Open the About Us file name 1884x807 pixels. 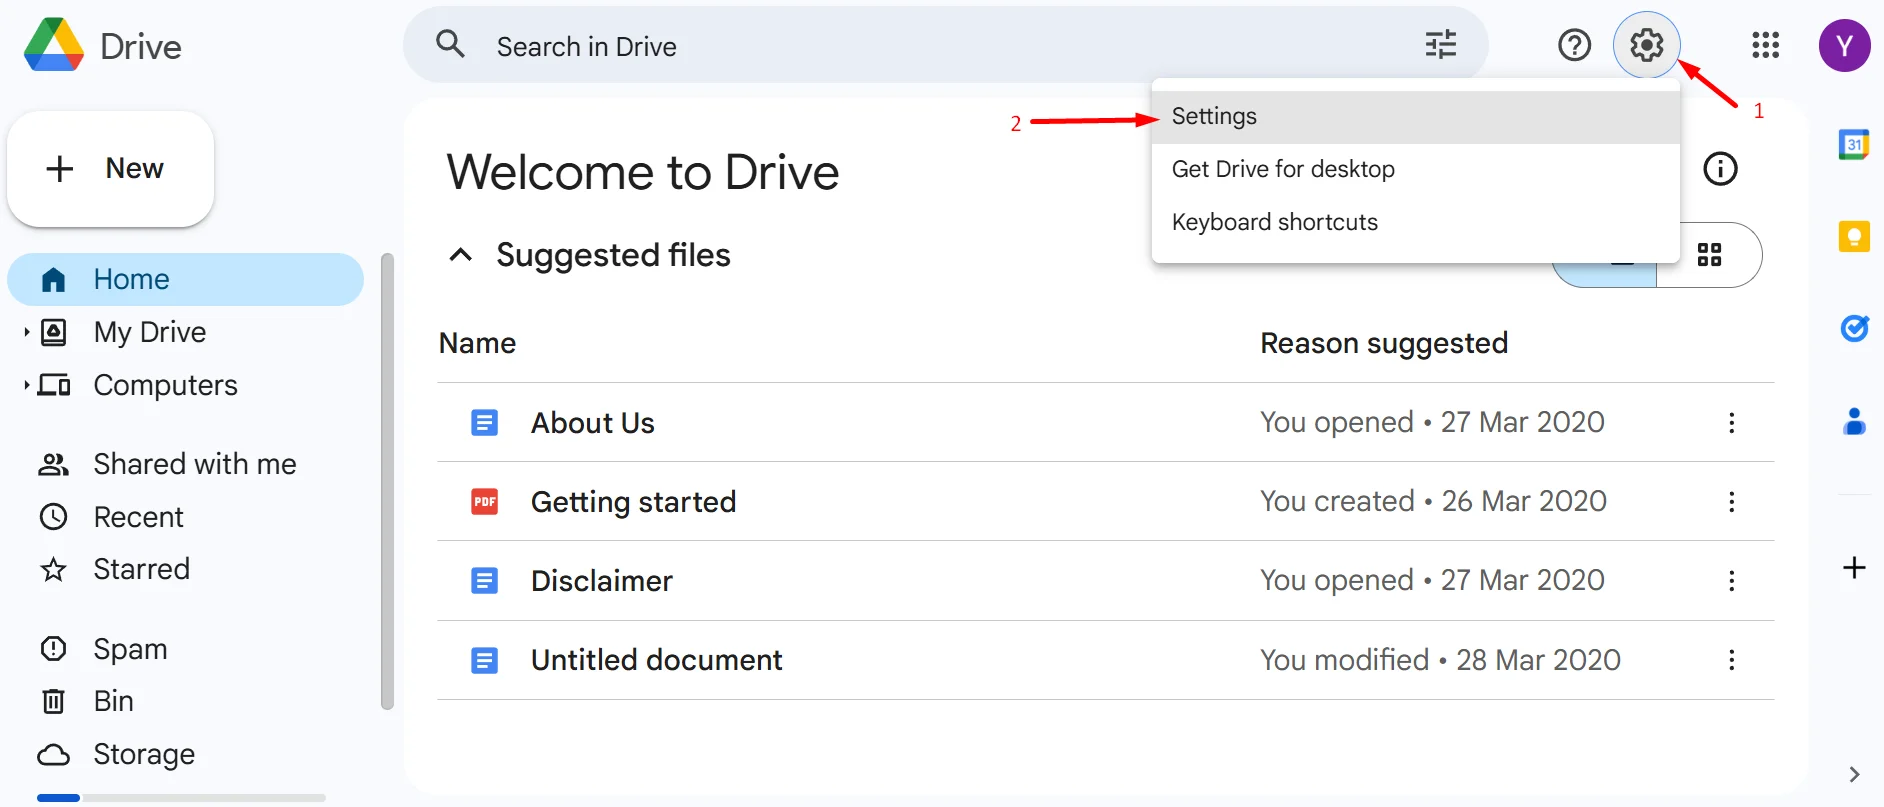593,423
